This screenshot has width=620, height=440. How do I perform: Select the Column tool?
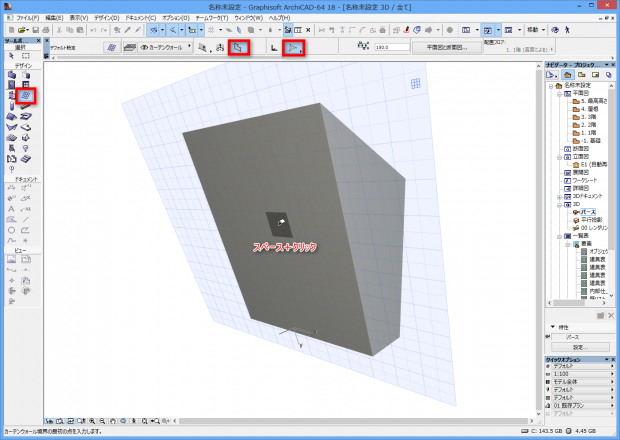click(11, 106)
